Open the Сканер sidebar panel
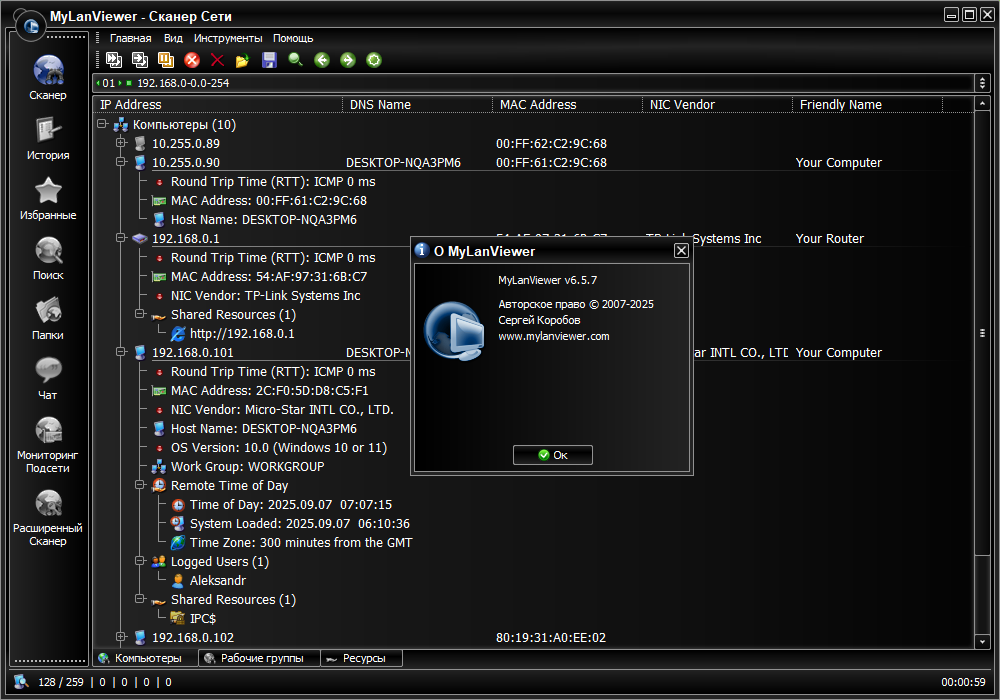The height and width of the screenshot is (700, 1000). pyautogui.click(x=48, y=78)
